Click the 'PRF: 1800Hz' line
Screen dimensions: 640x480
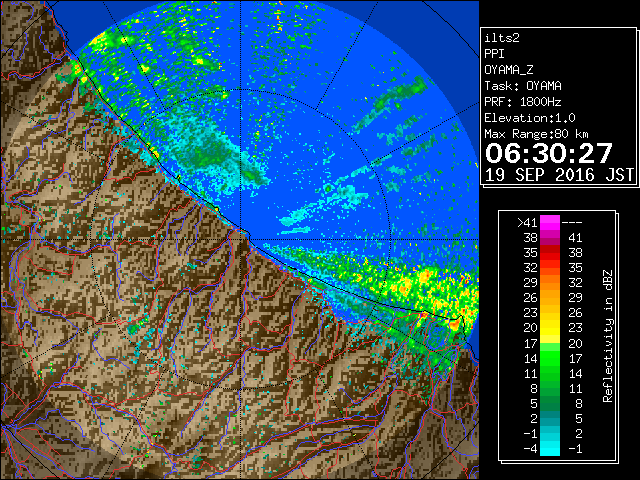click(523, 102)
